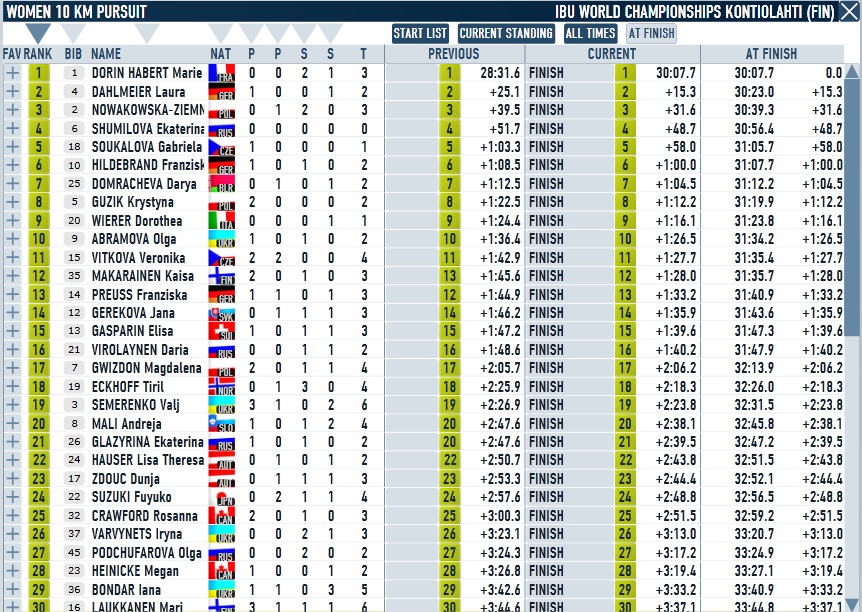Open Zdouc Dunja athlete name

click(125, 479)
